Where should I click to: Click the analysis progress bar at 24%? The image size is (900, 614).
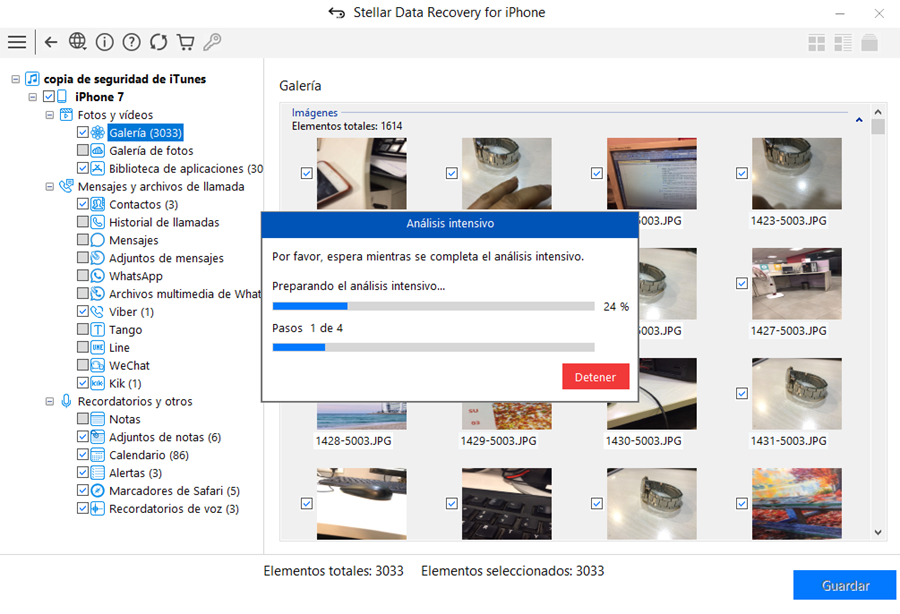433,306
